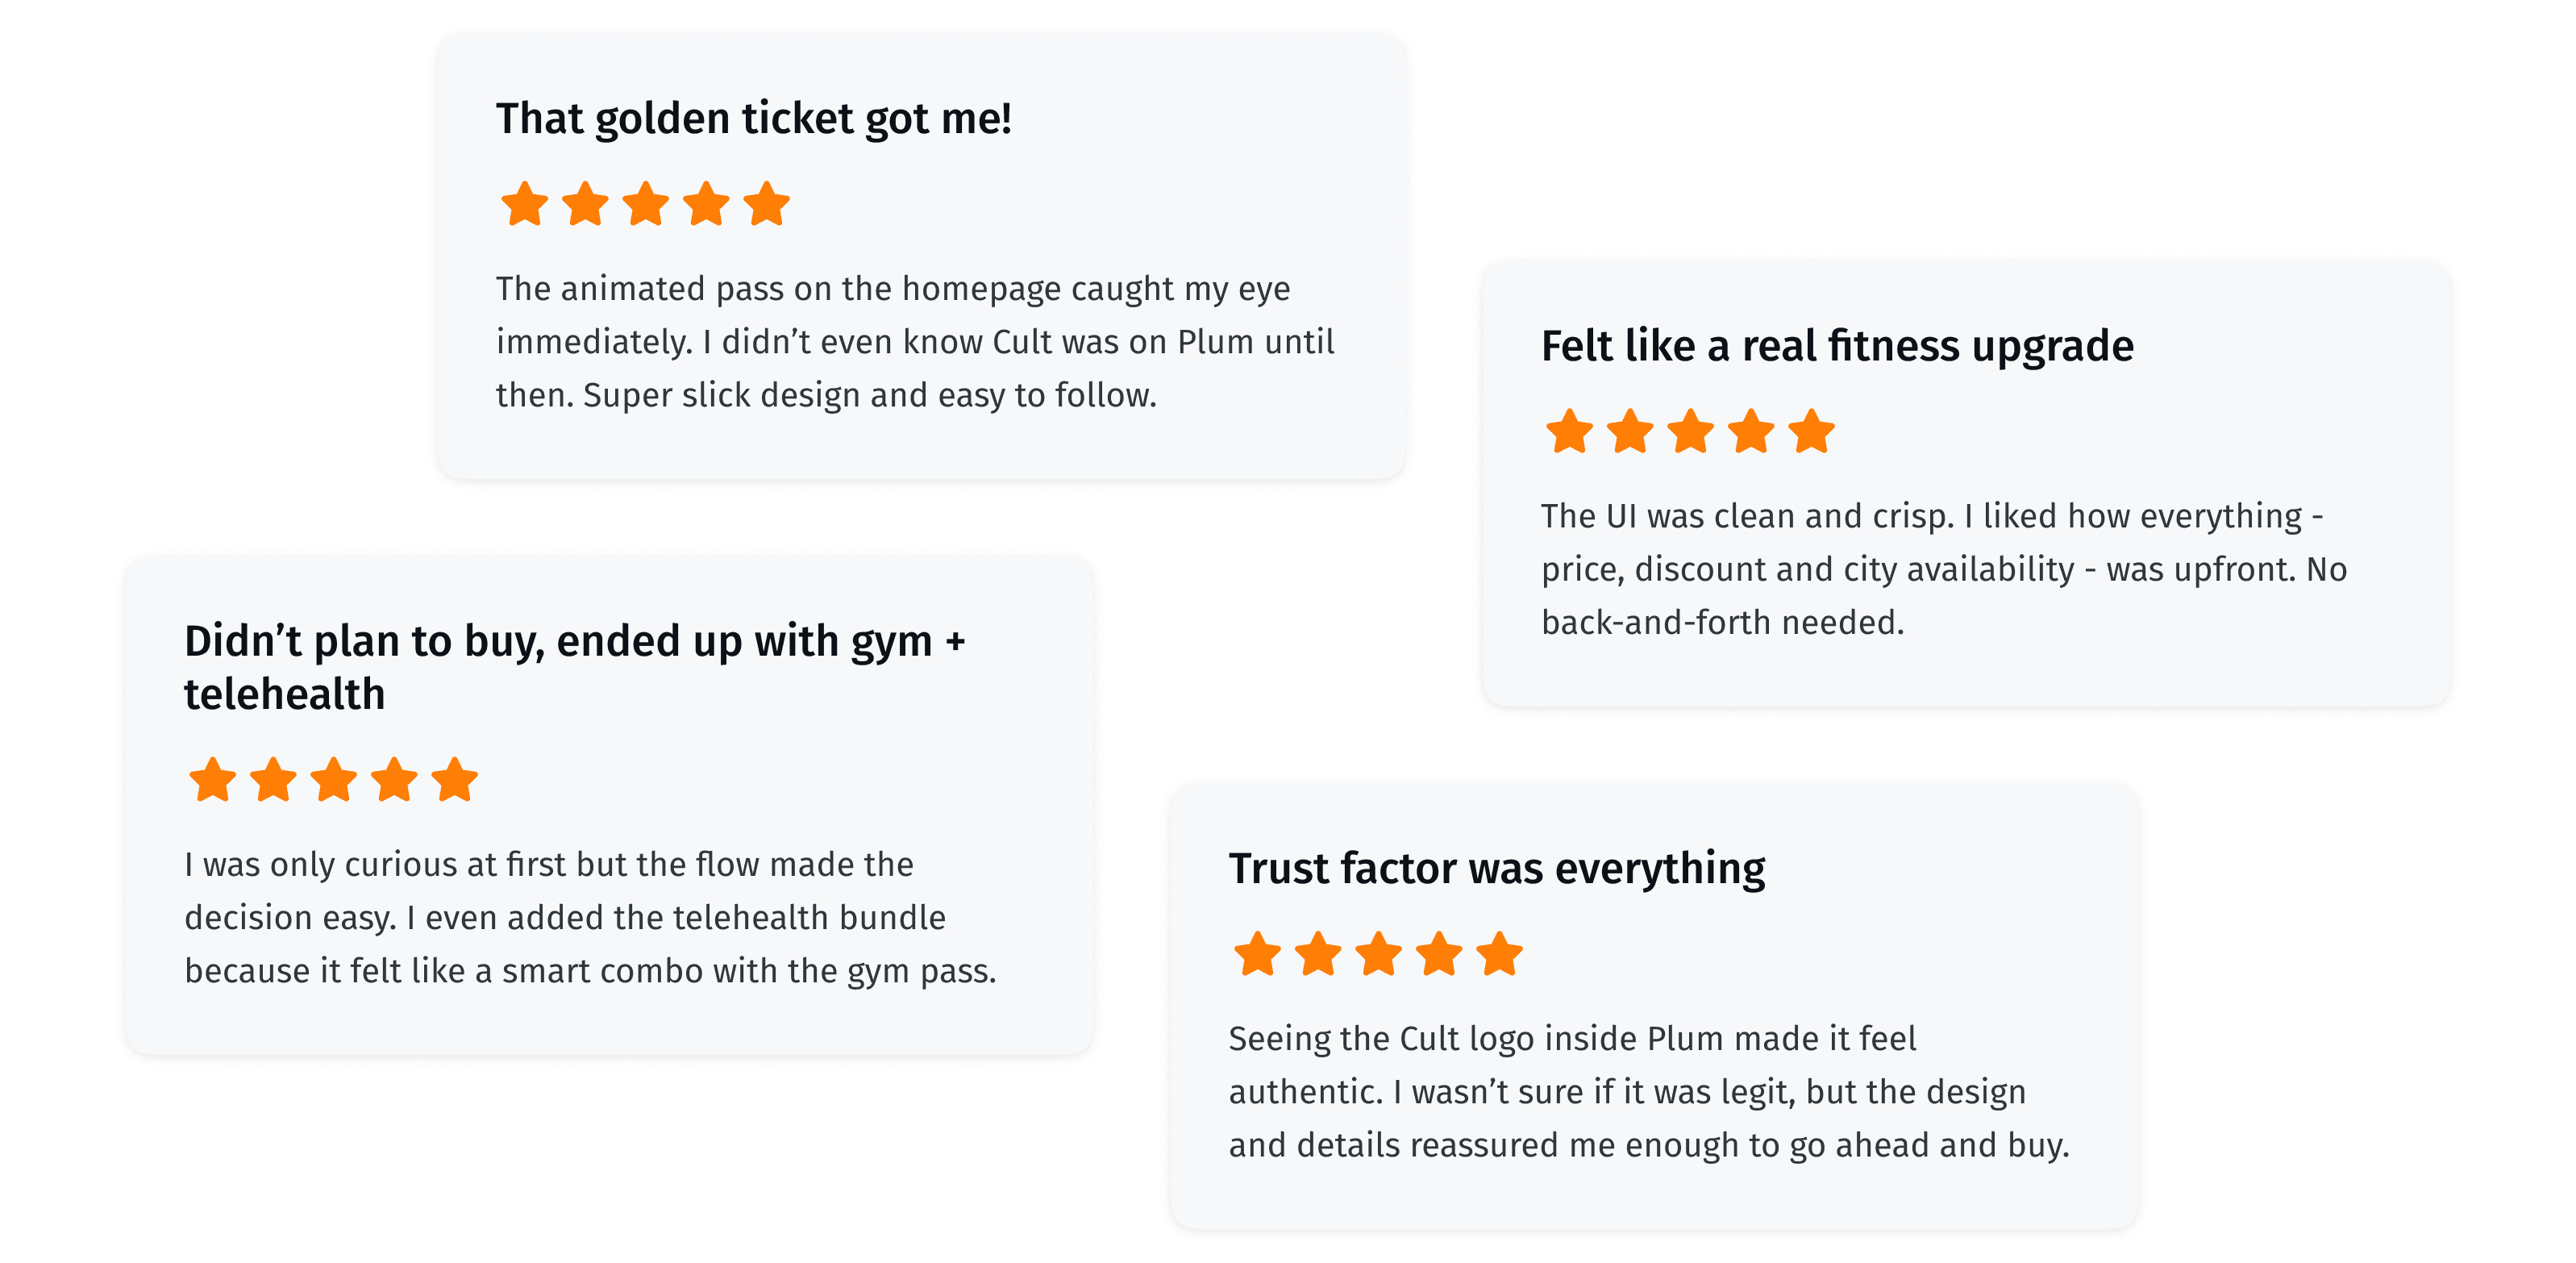Click second star in telehealth review card
This screenshot has height=1263, width=2576.
pyautogui.click(x=273, y=780)
